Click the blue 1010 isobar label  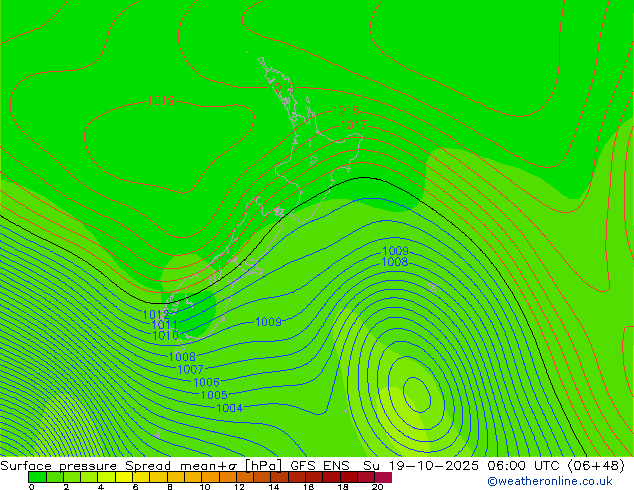click(x=165, y=335)
